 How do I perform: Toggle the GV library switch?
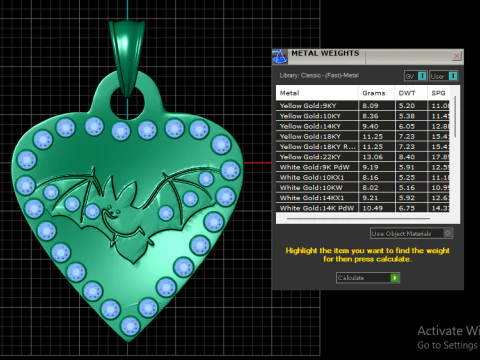pos(416,76)
